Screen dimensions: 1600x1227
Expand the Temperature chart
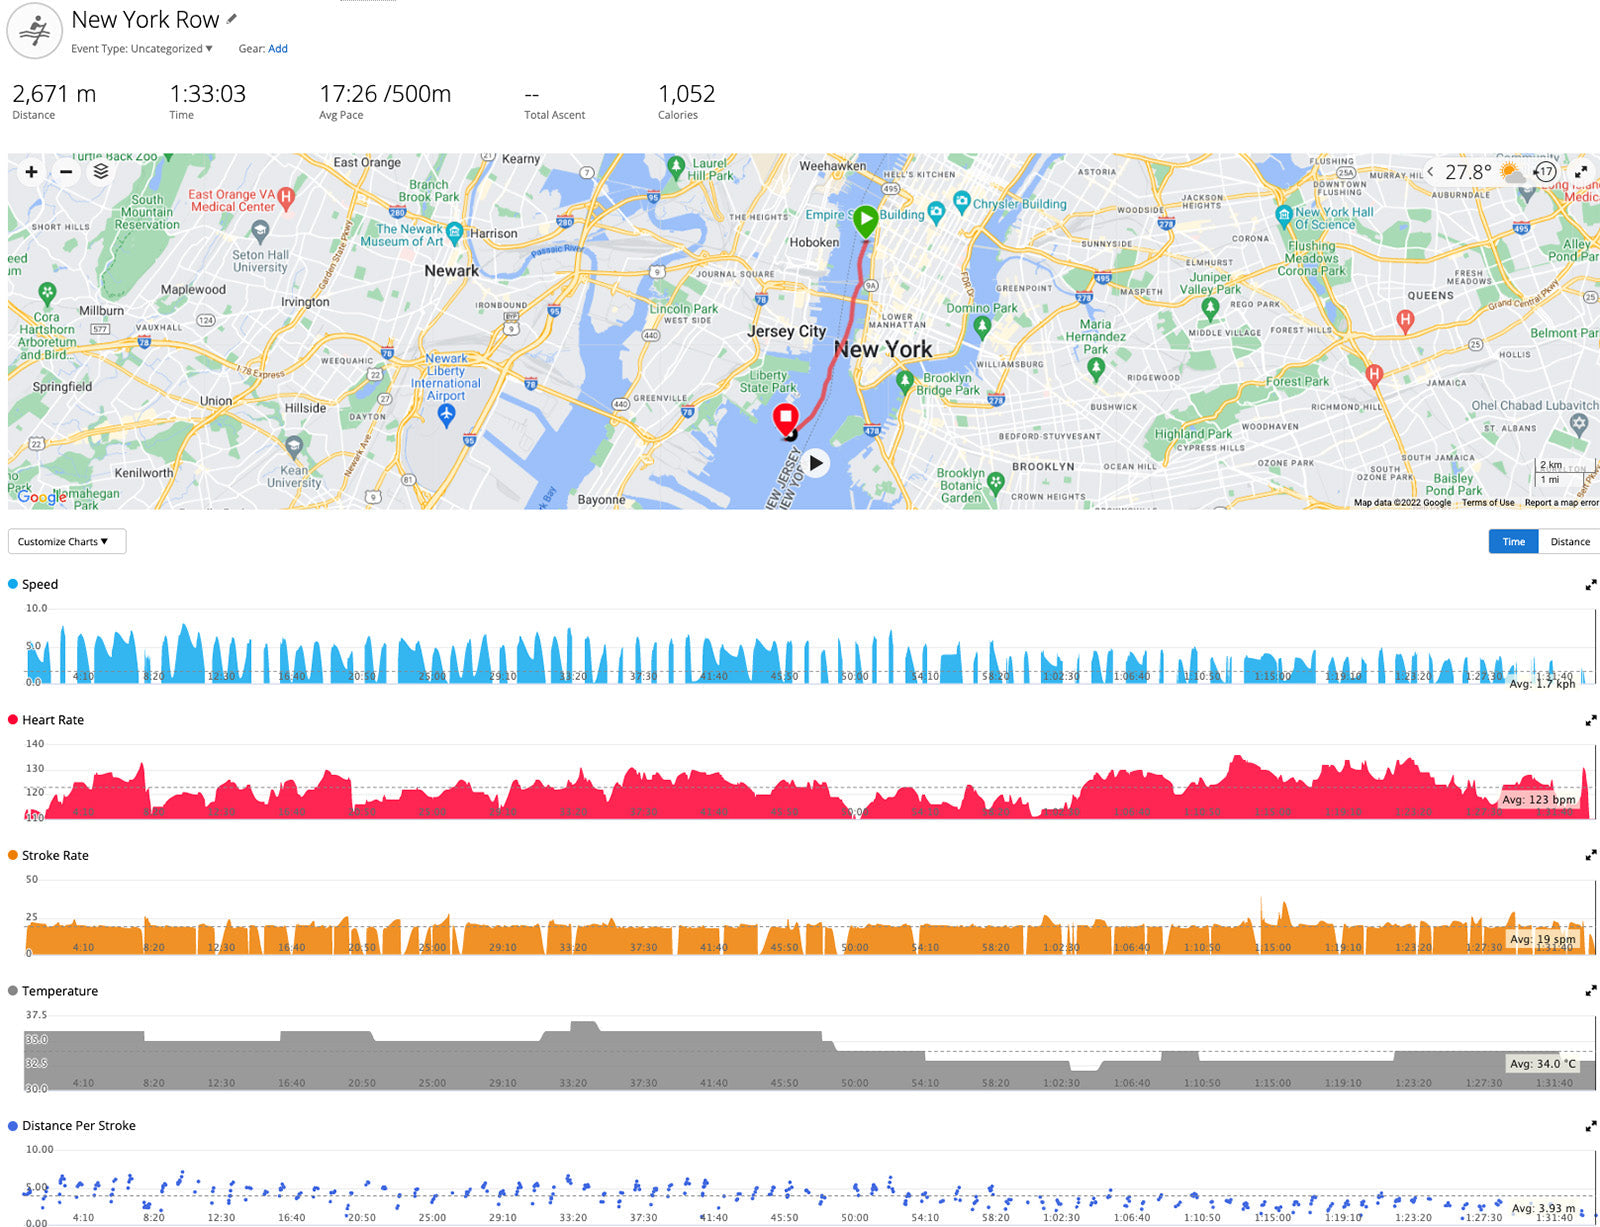(1590, 991)
